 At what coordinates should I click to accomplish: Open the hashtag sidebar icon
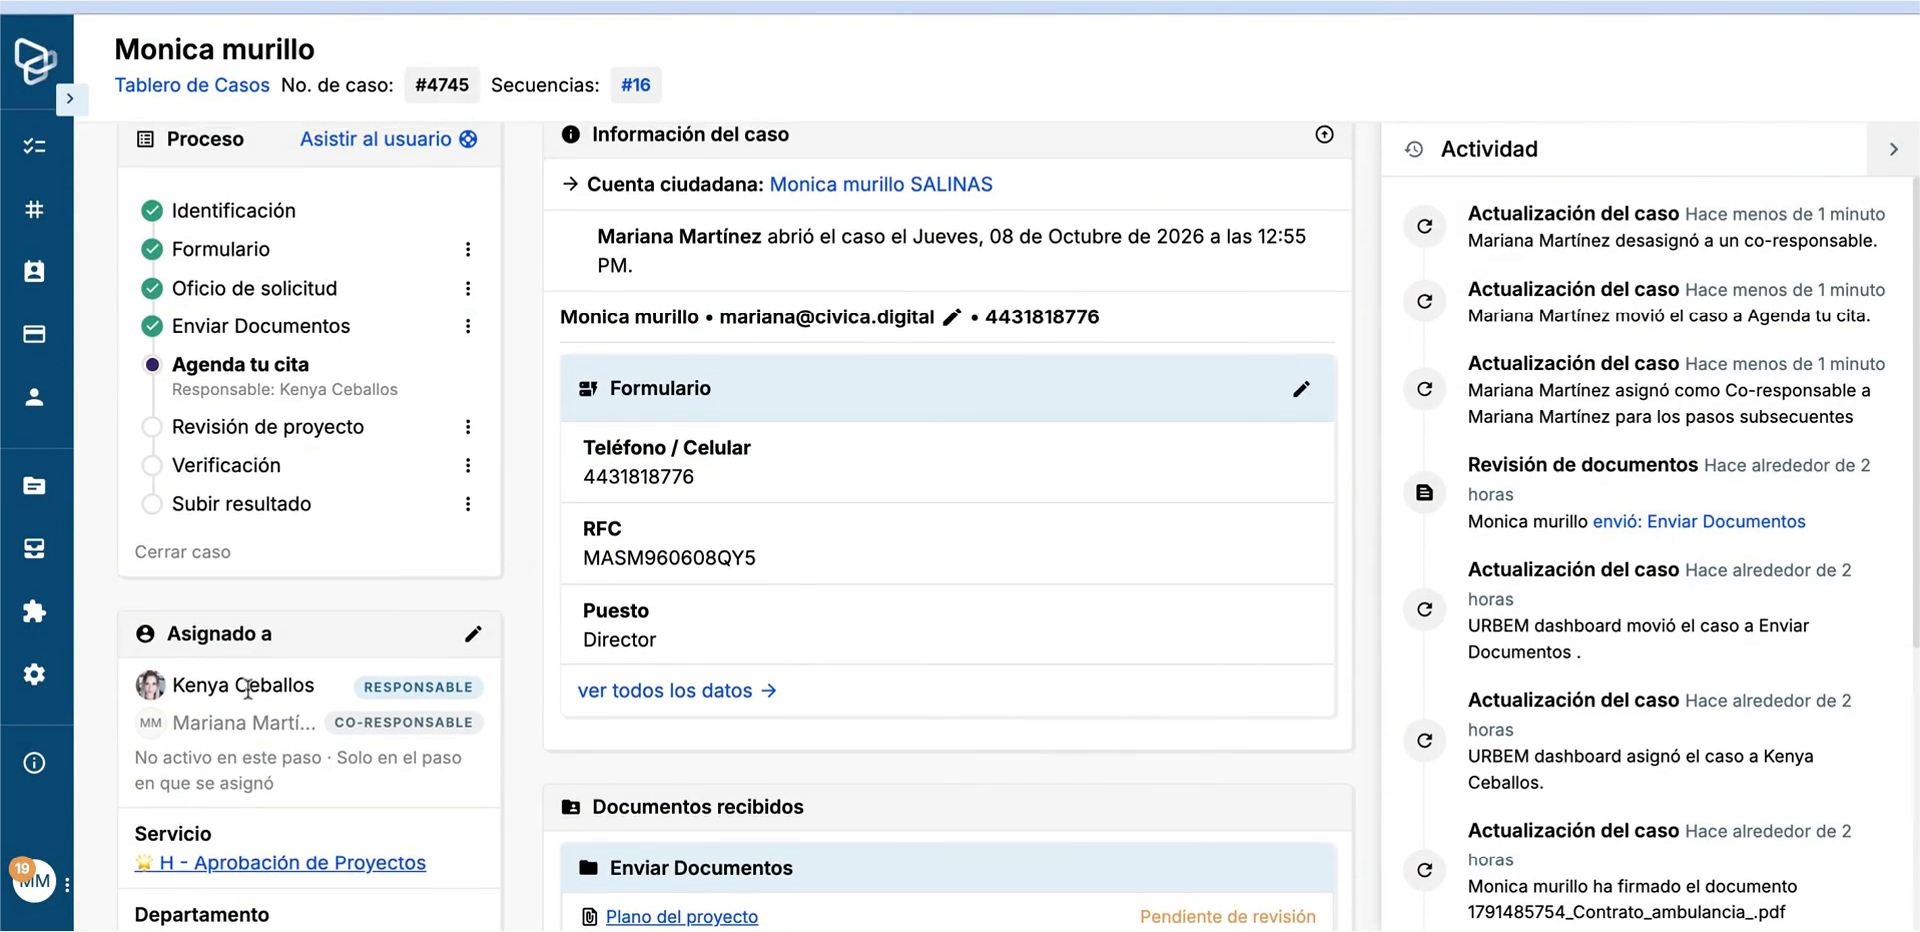coord(34,209)
